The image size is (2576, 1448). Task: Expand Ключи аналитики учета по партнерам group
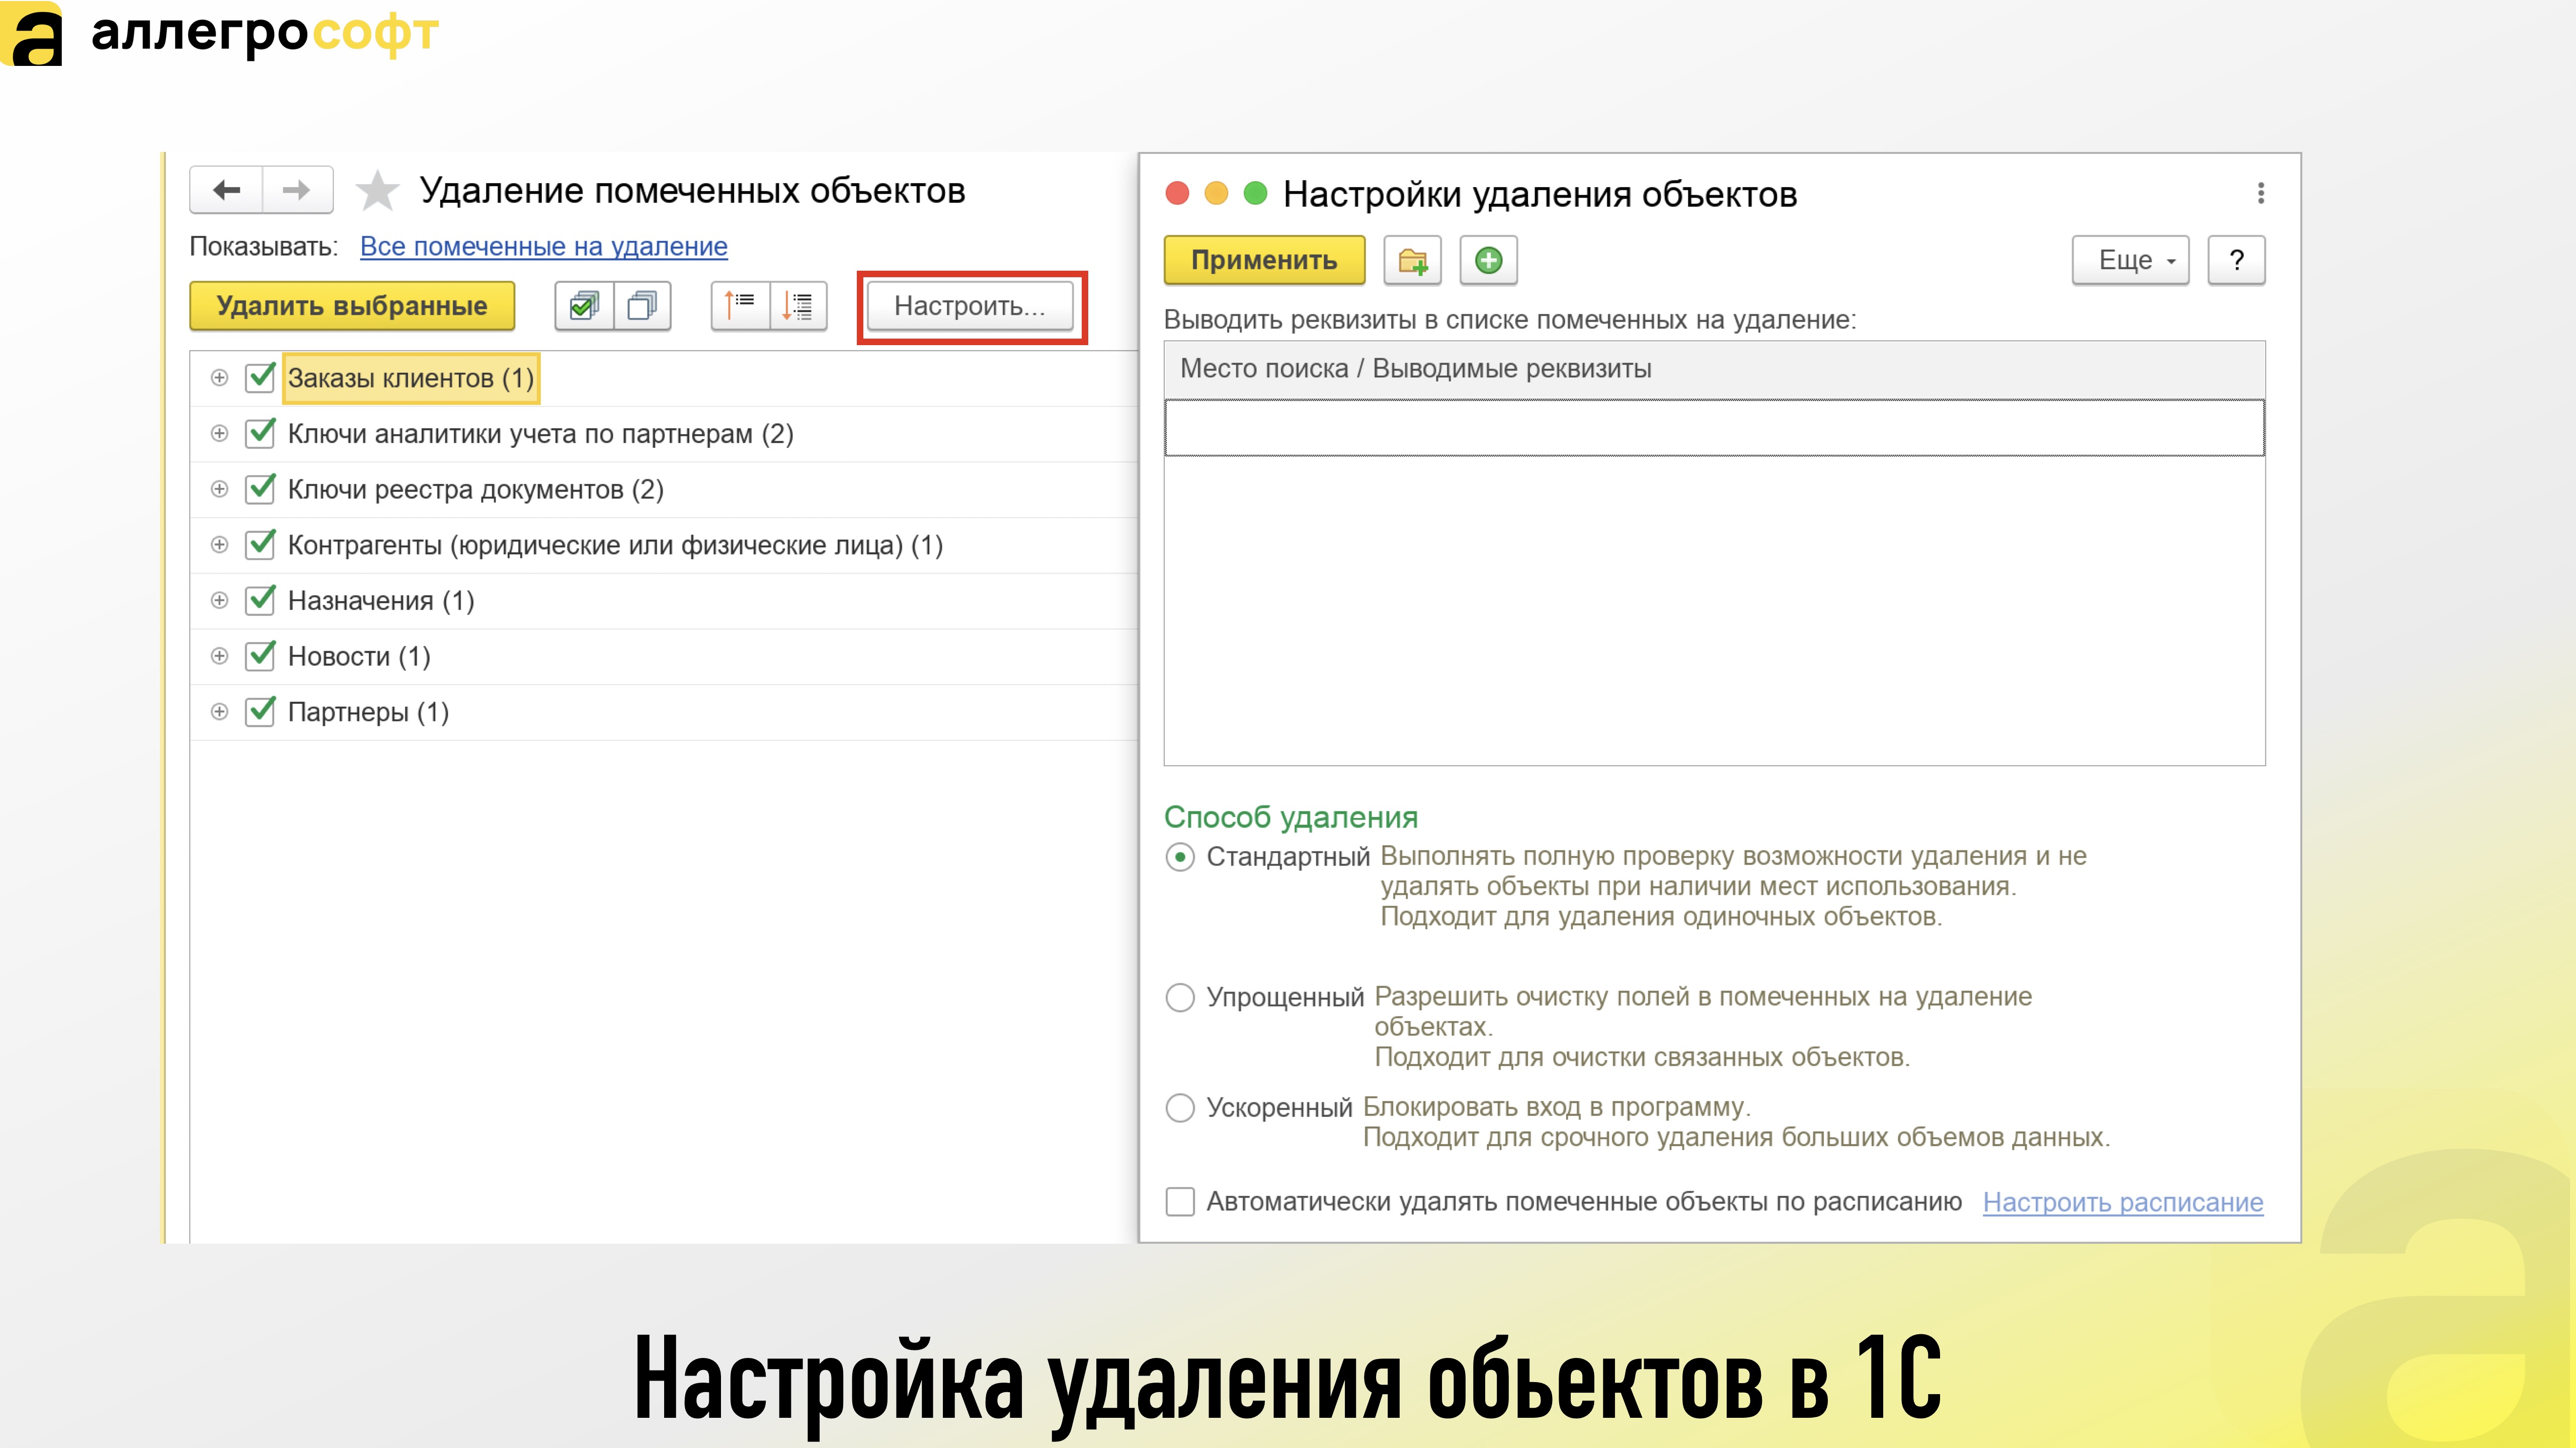(219, 433)
